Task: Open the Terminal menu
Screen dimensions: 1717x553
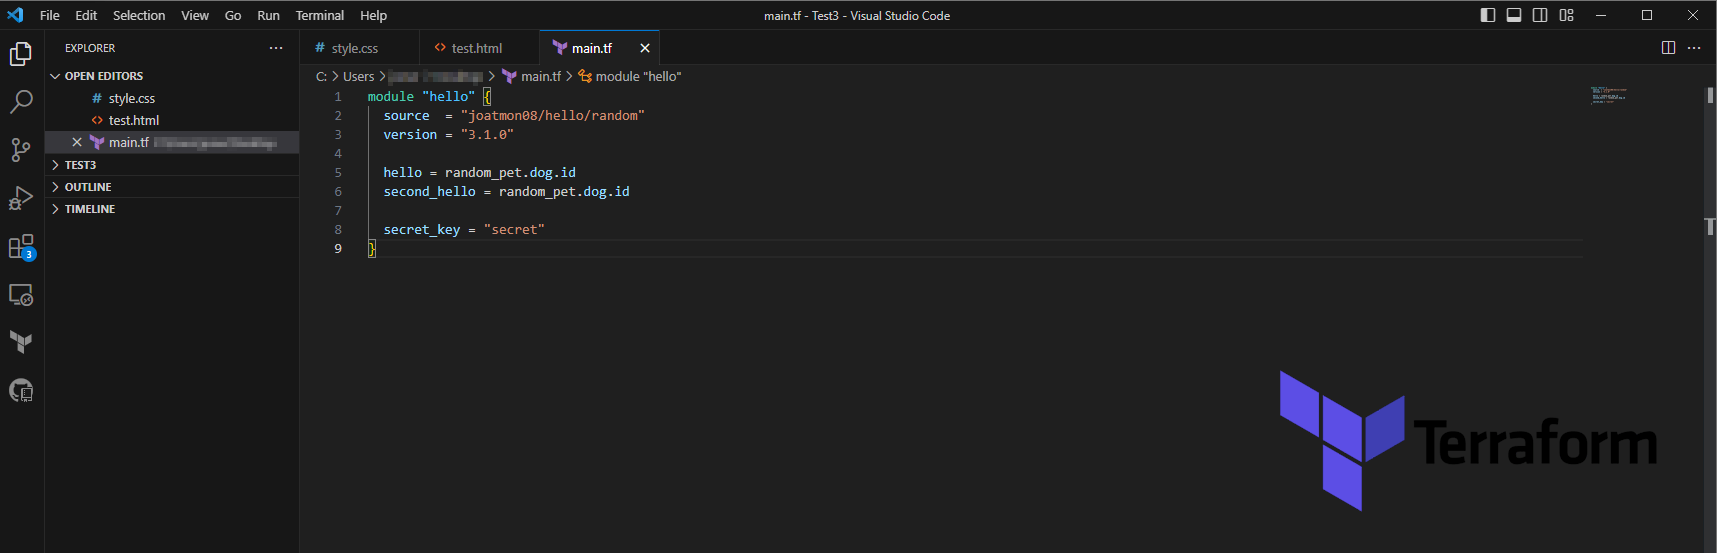Action: coord(319,15)
